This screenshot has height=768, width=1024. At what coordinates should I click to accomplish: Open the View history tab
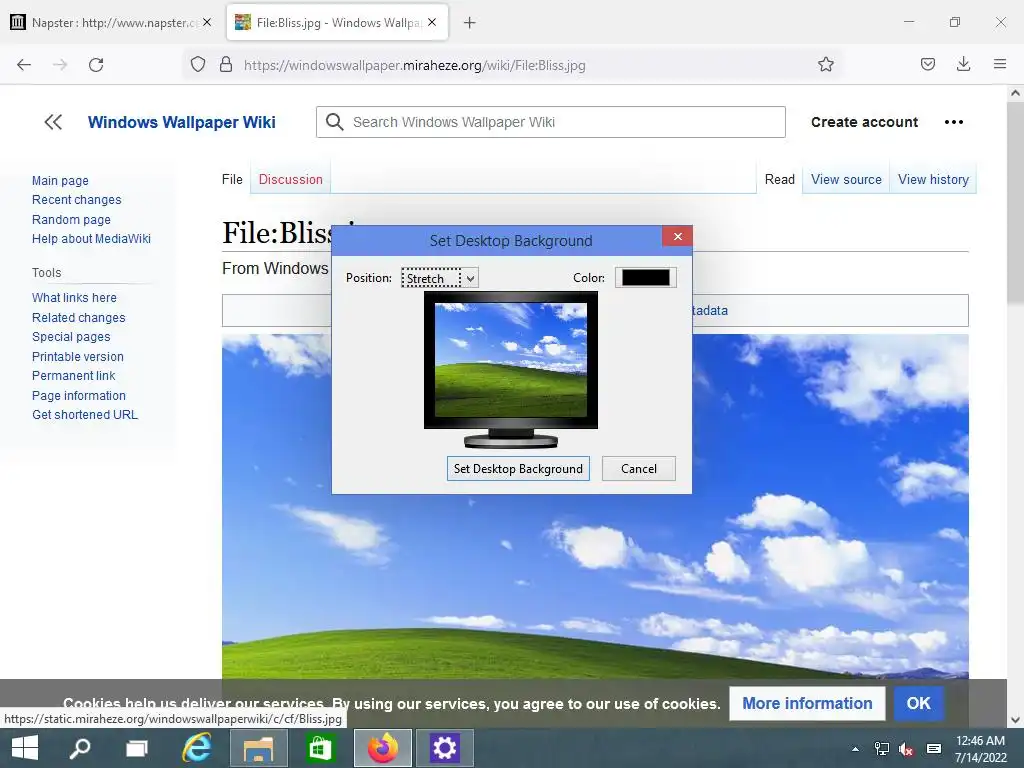[933, 180]
